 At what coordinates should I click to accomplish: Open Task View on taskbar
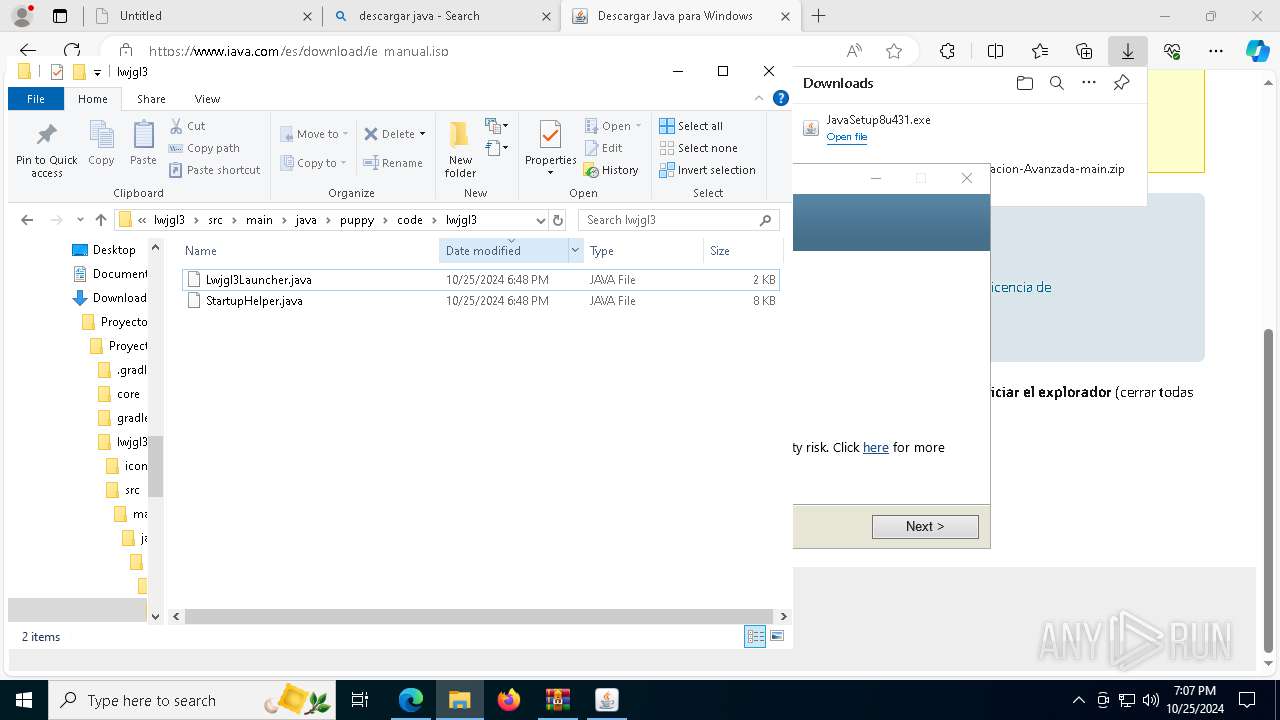360,700
